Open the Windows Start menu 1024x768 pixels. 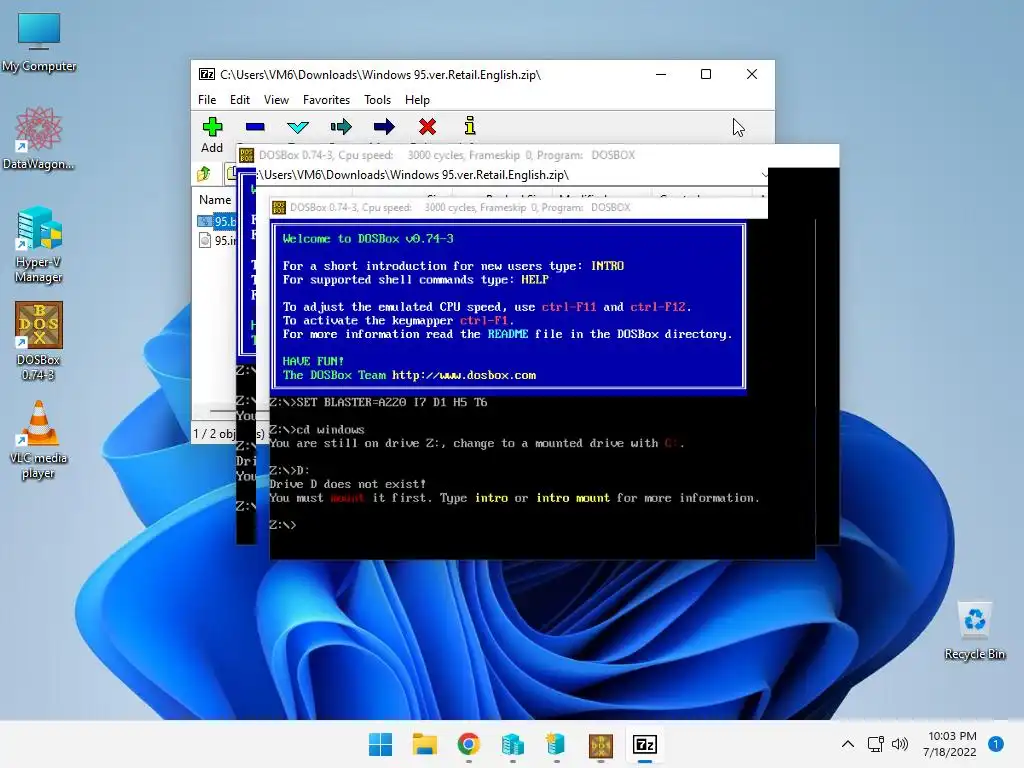(381, 744)
